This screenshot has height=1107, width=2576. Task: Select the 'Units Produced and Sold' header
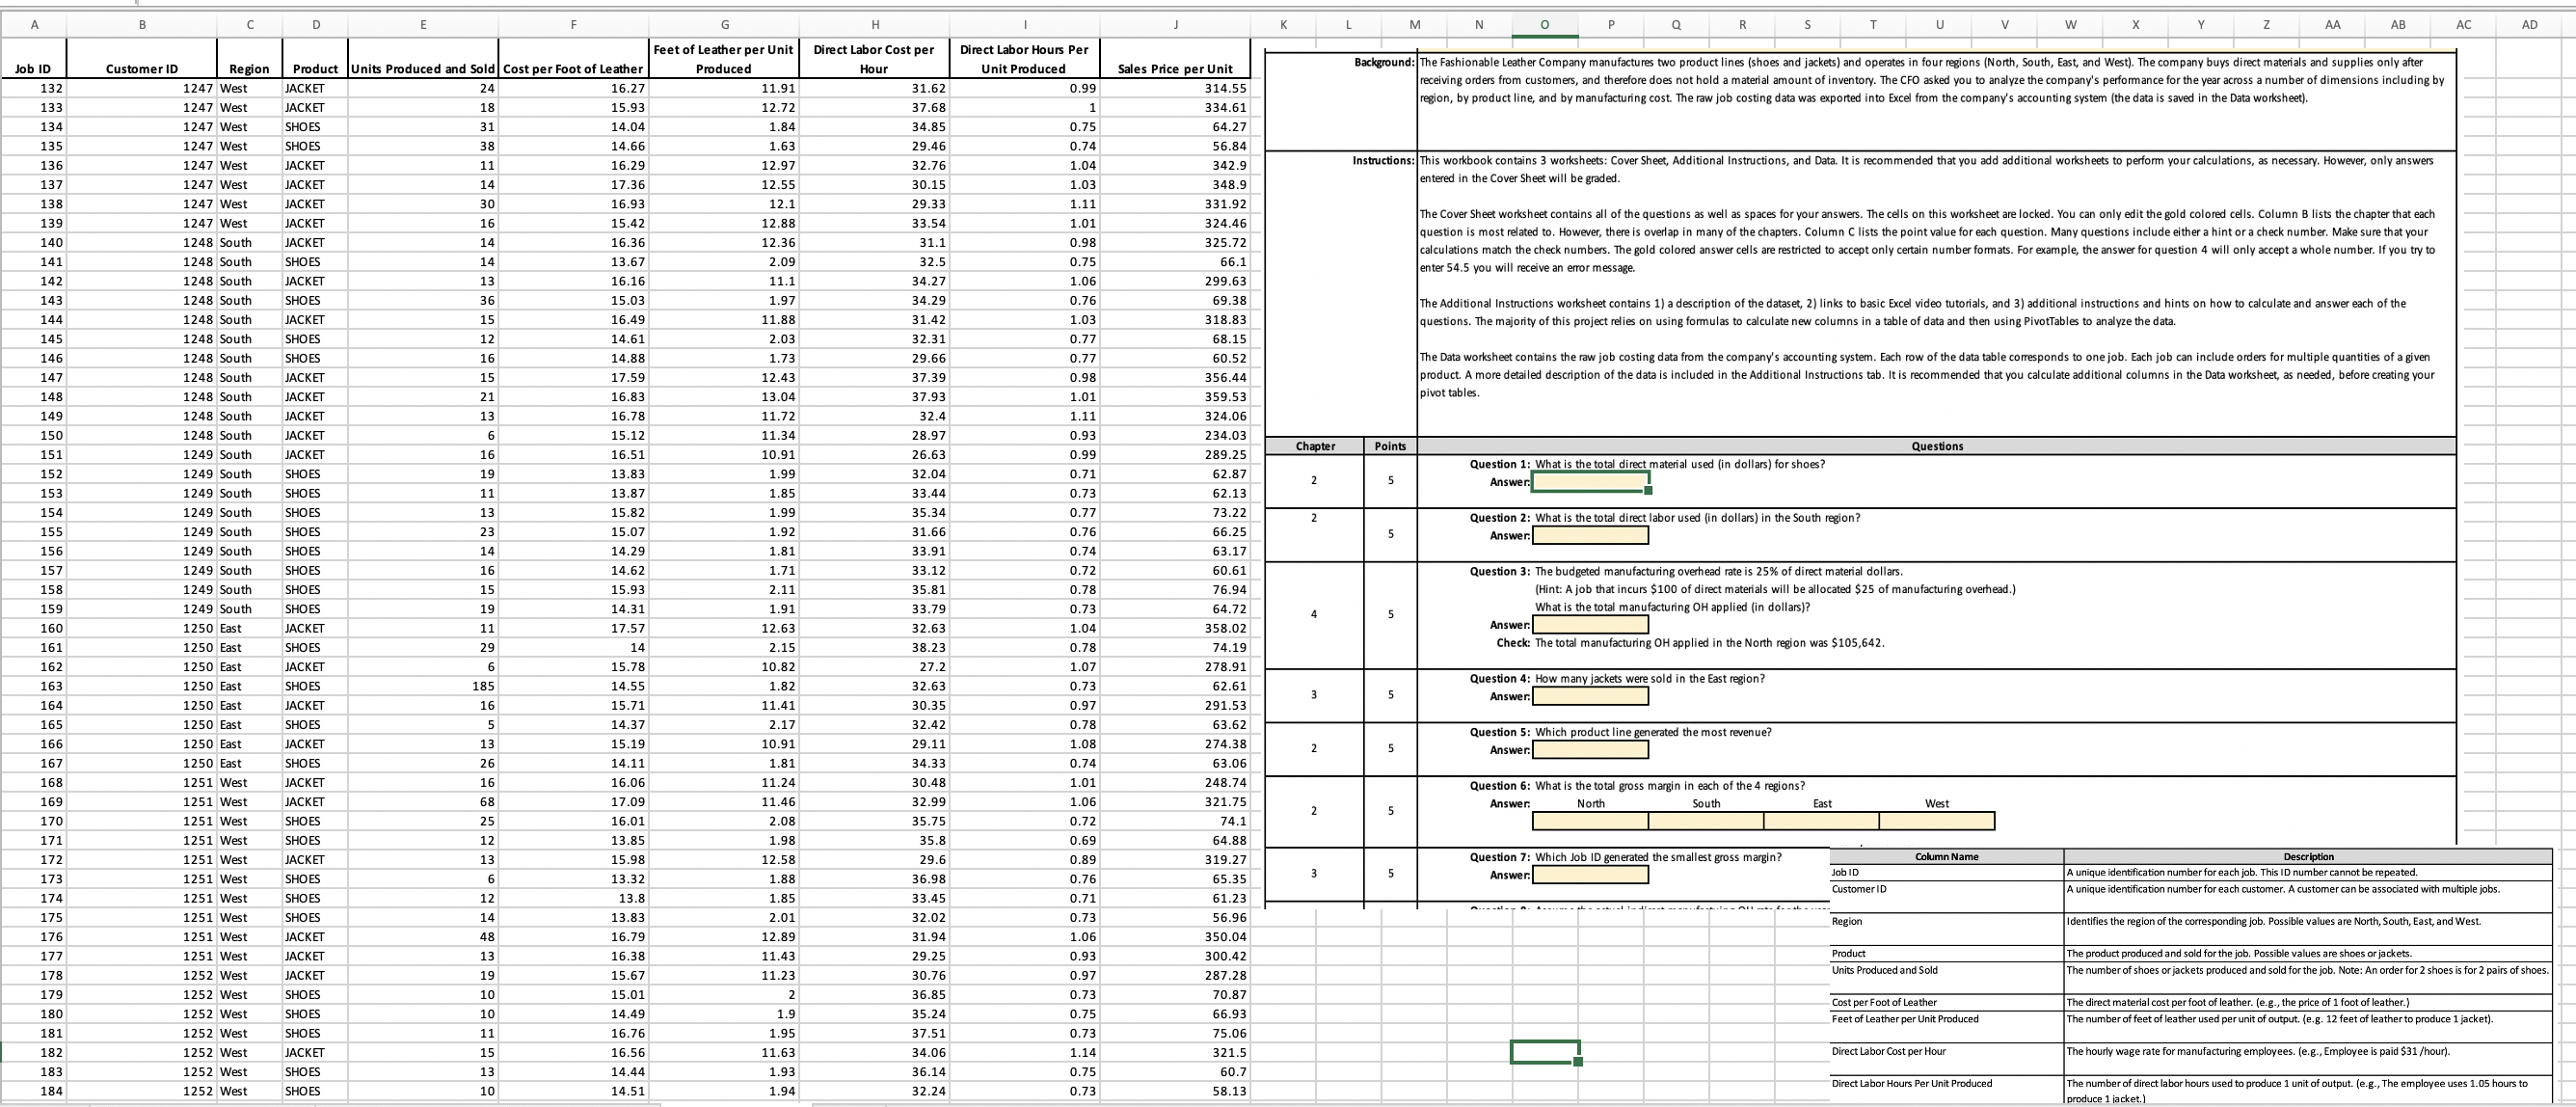(x=424, y=59)
